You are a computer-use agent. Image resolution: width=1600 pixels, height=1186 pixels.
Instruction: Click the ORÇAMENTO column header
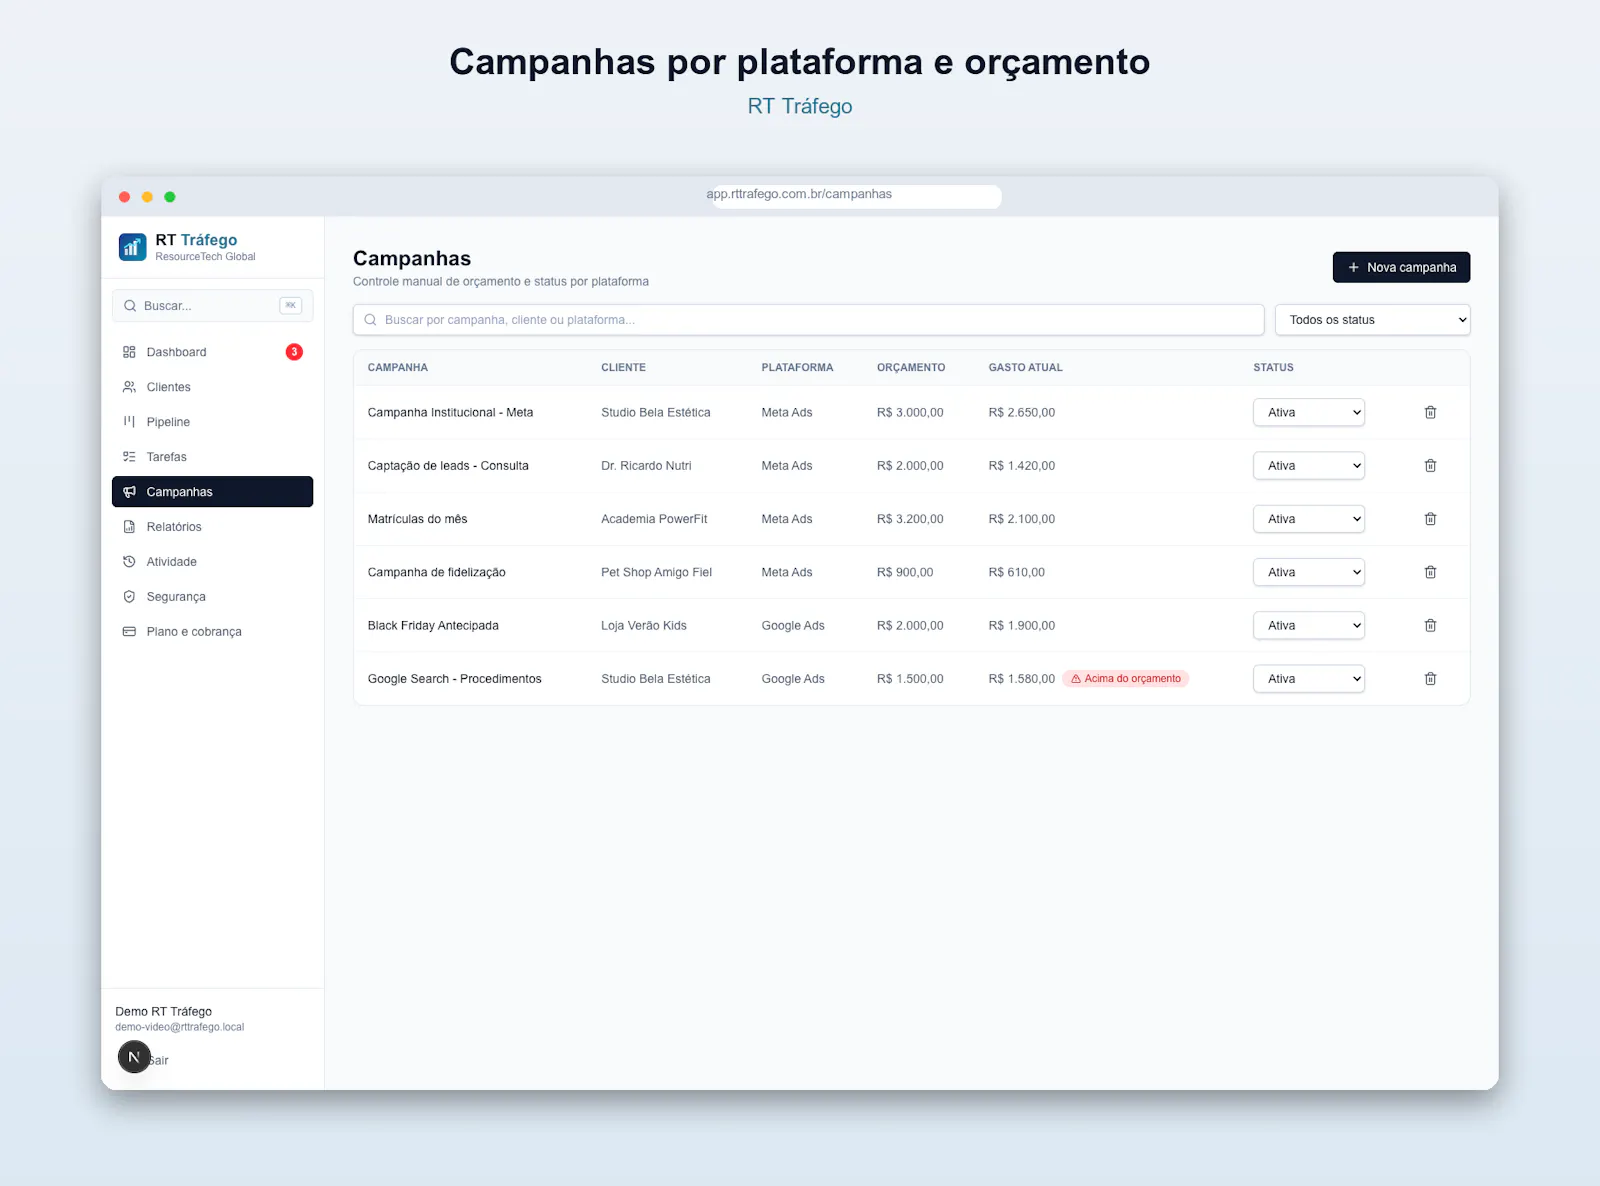click(x=911, y=368)
